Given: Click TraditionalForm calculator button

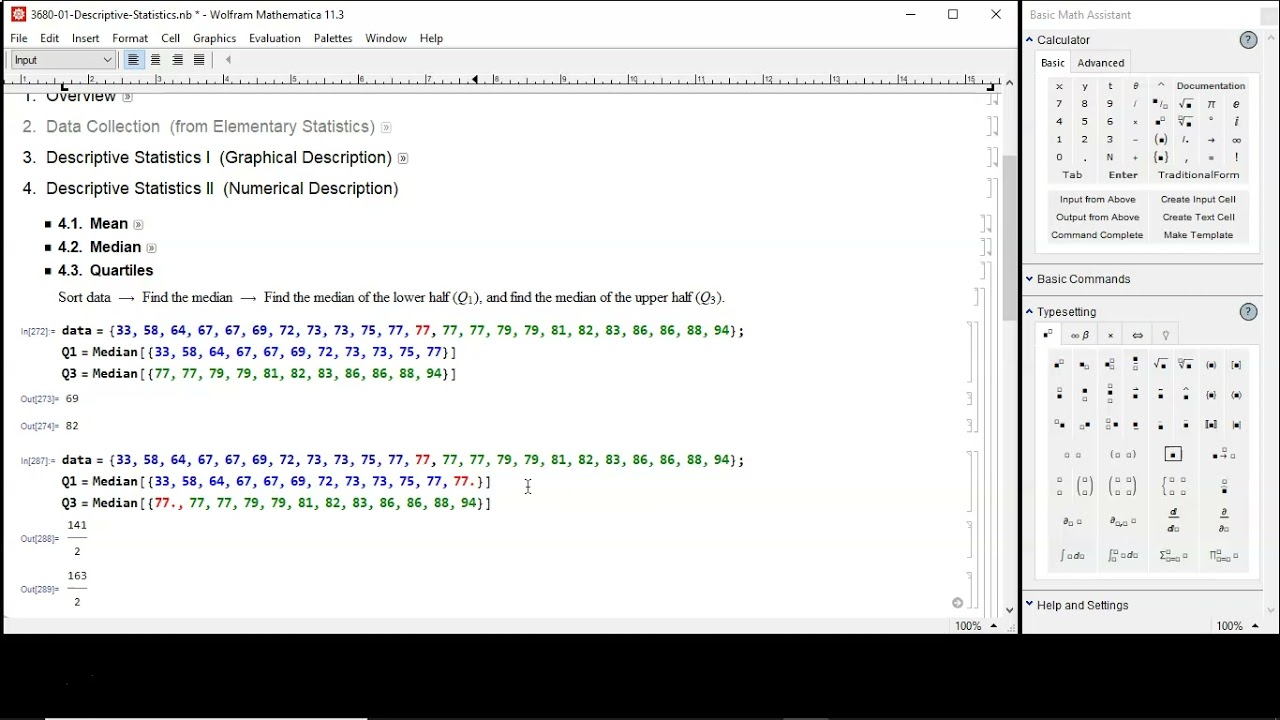Looking at the screenshot, I should click(x=1198, y=175).
